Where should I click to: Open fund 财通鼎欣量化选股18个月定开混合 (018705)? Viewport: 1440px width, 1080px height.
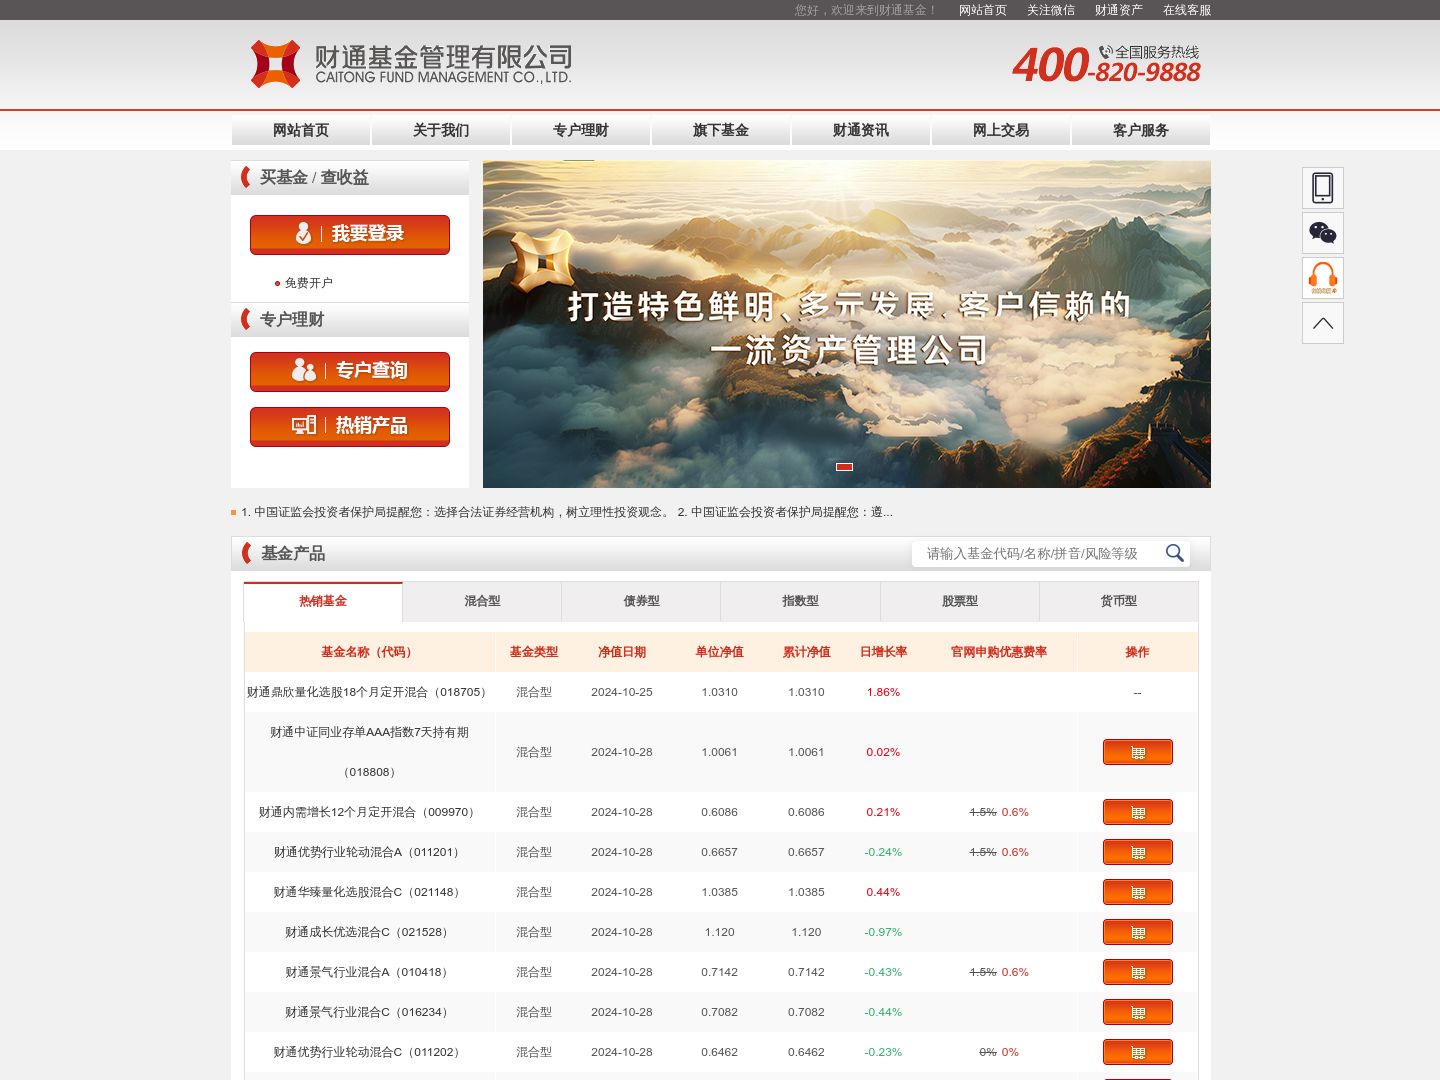[369, 692]
